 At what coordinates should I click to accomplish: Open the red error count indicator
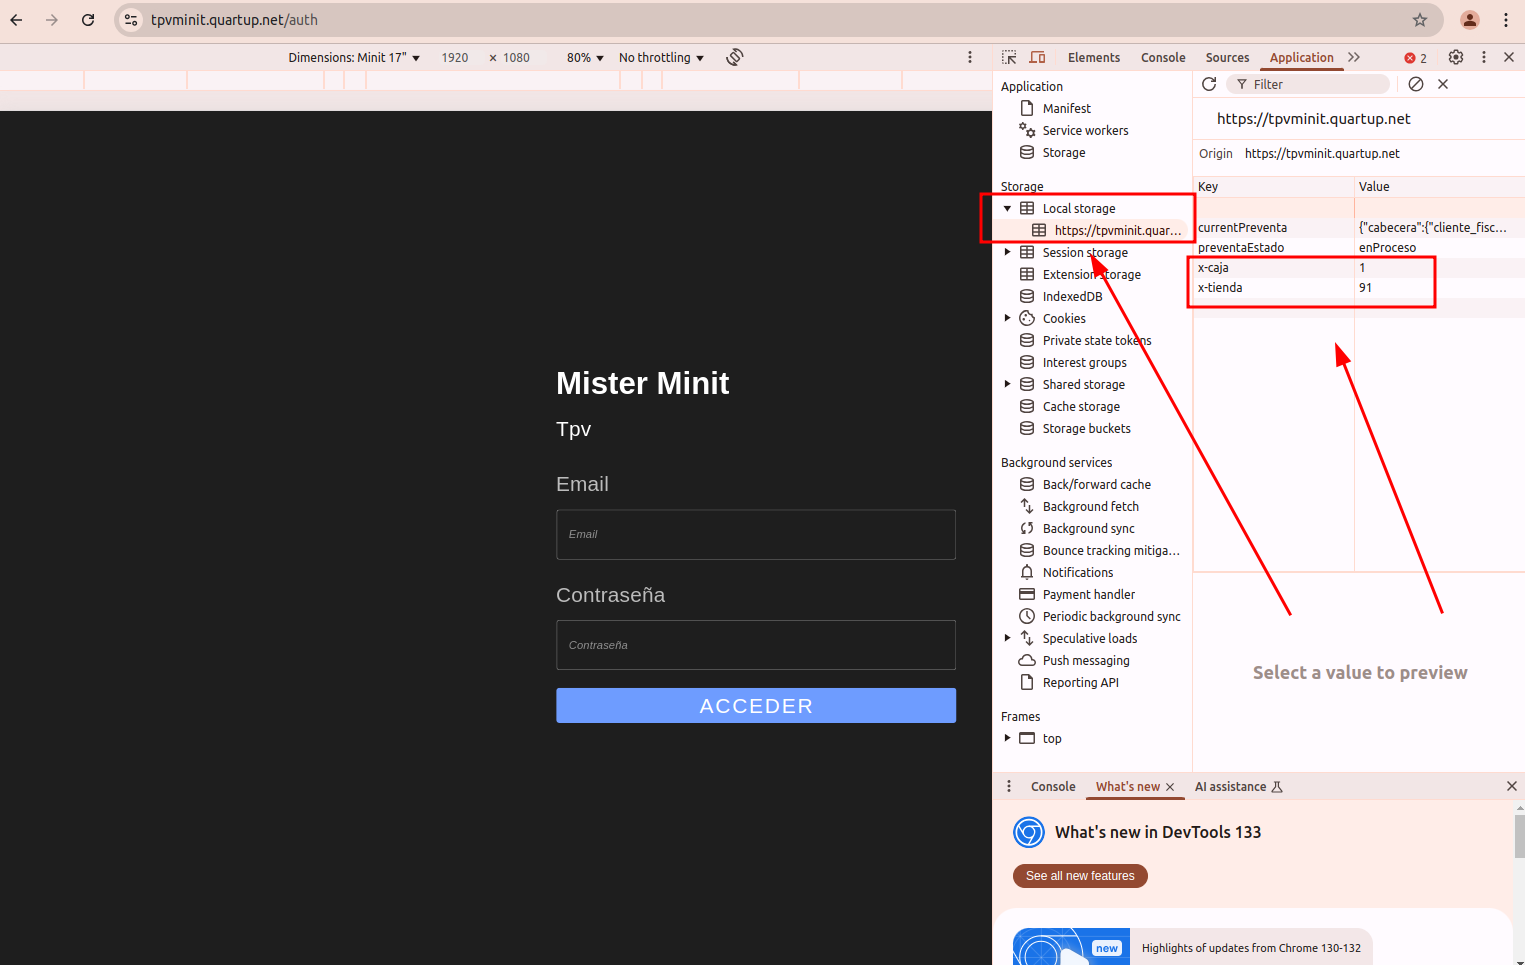[1415, 58]
